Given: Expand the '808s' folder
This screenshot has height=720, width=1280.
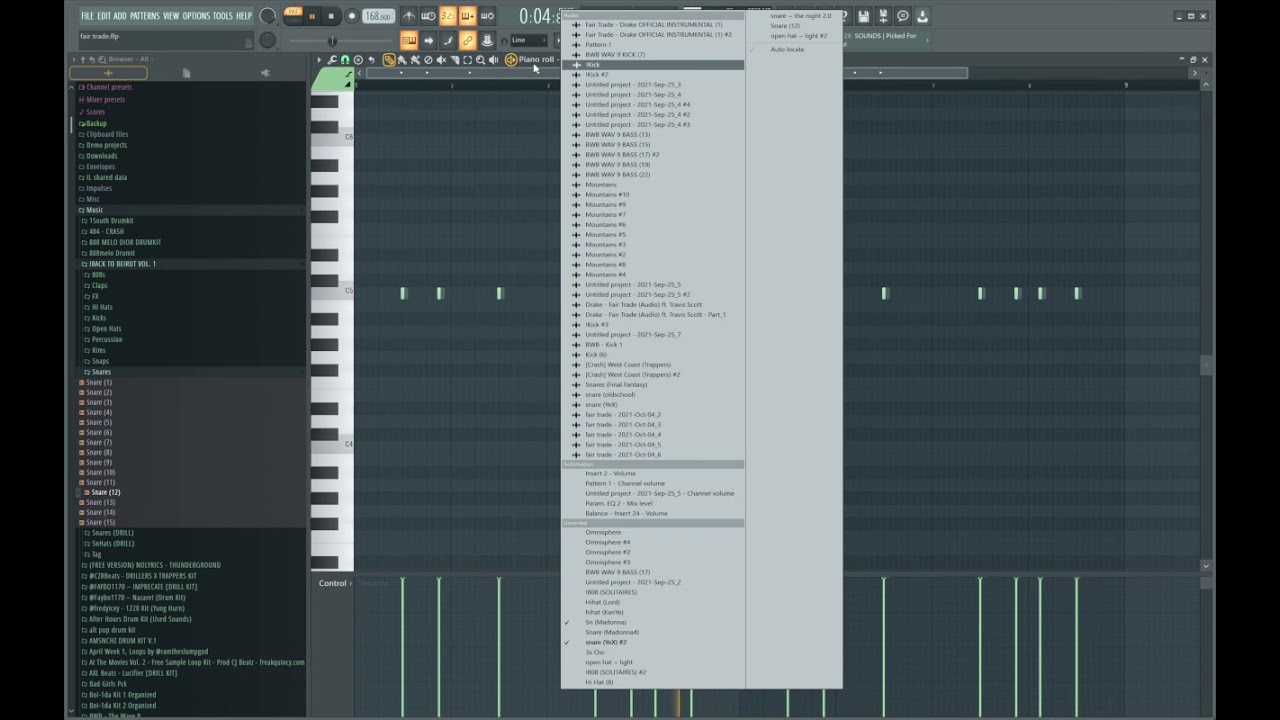Looking at the screenshot, I should (x=97, y=275).
